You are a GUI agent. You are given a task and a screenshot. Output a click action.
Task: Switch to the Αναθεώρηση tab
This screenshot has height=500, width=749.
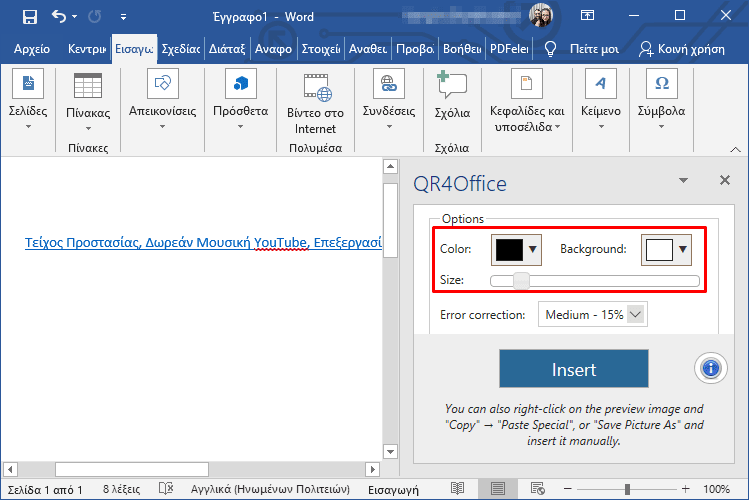pyautogui.click(x=367, y=49)
